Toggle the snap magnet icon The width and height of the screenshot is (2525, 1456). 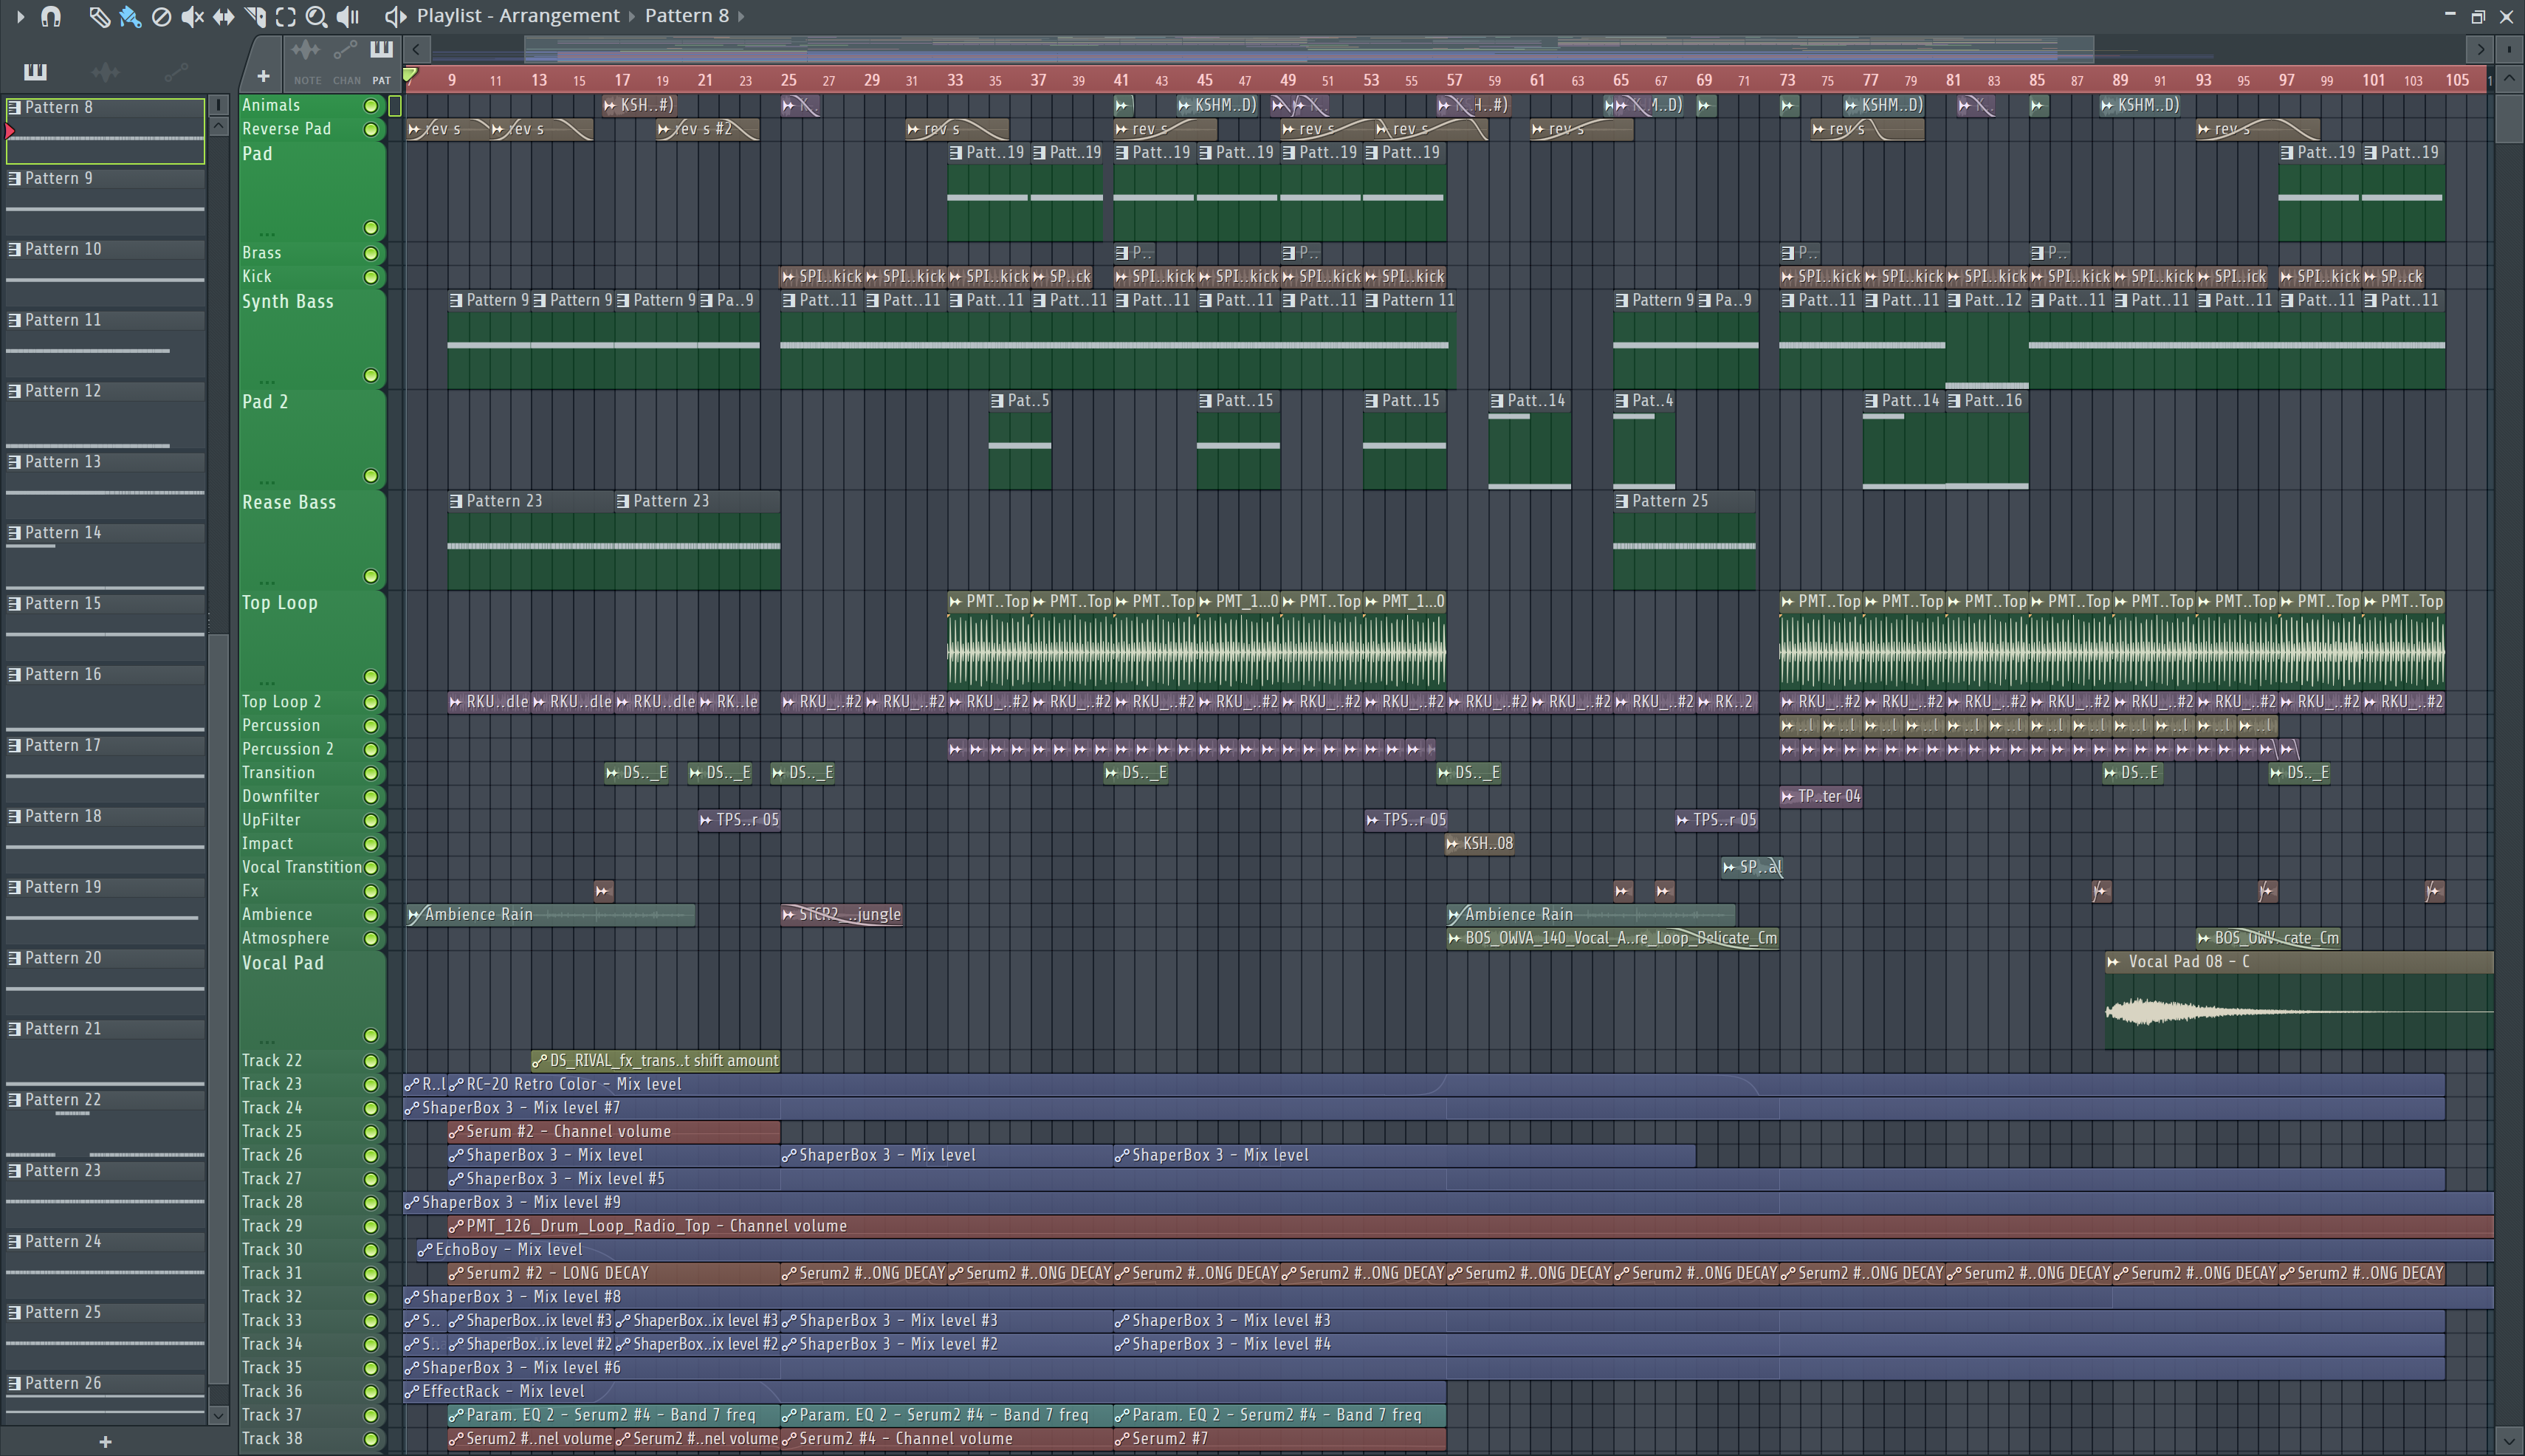click(x=51, y=16)
